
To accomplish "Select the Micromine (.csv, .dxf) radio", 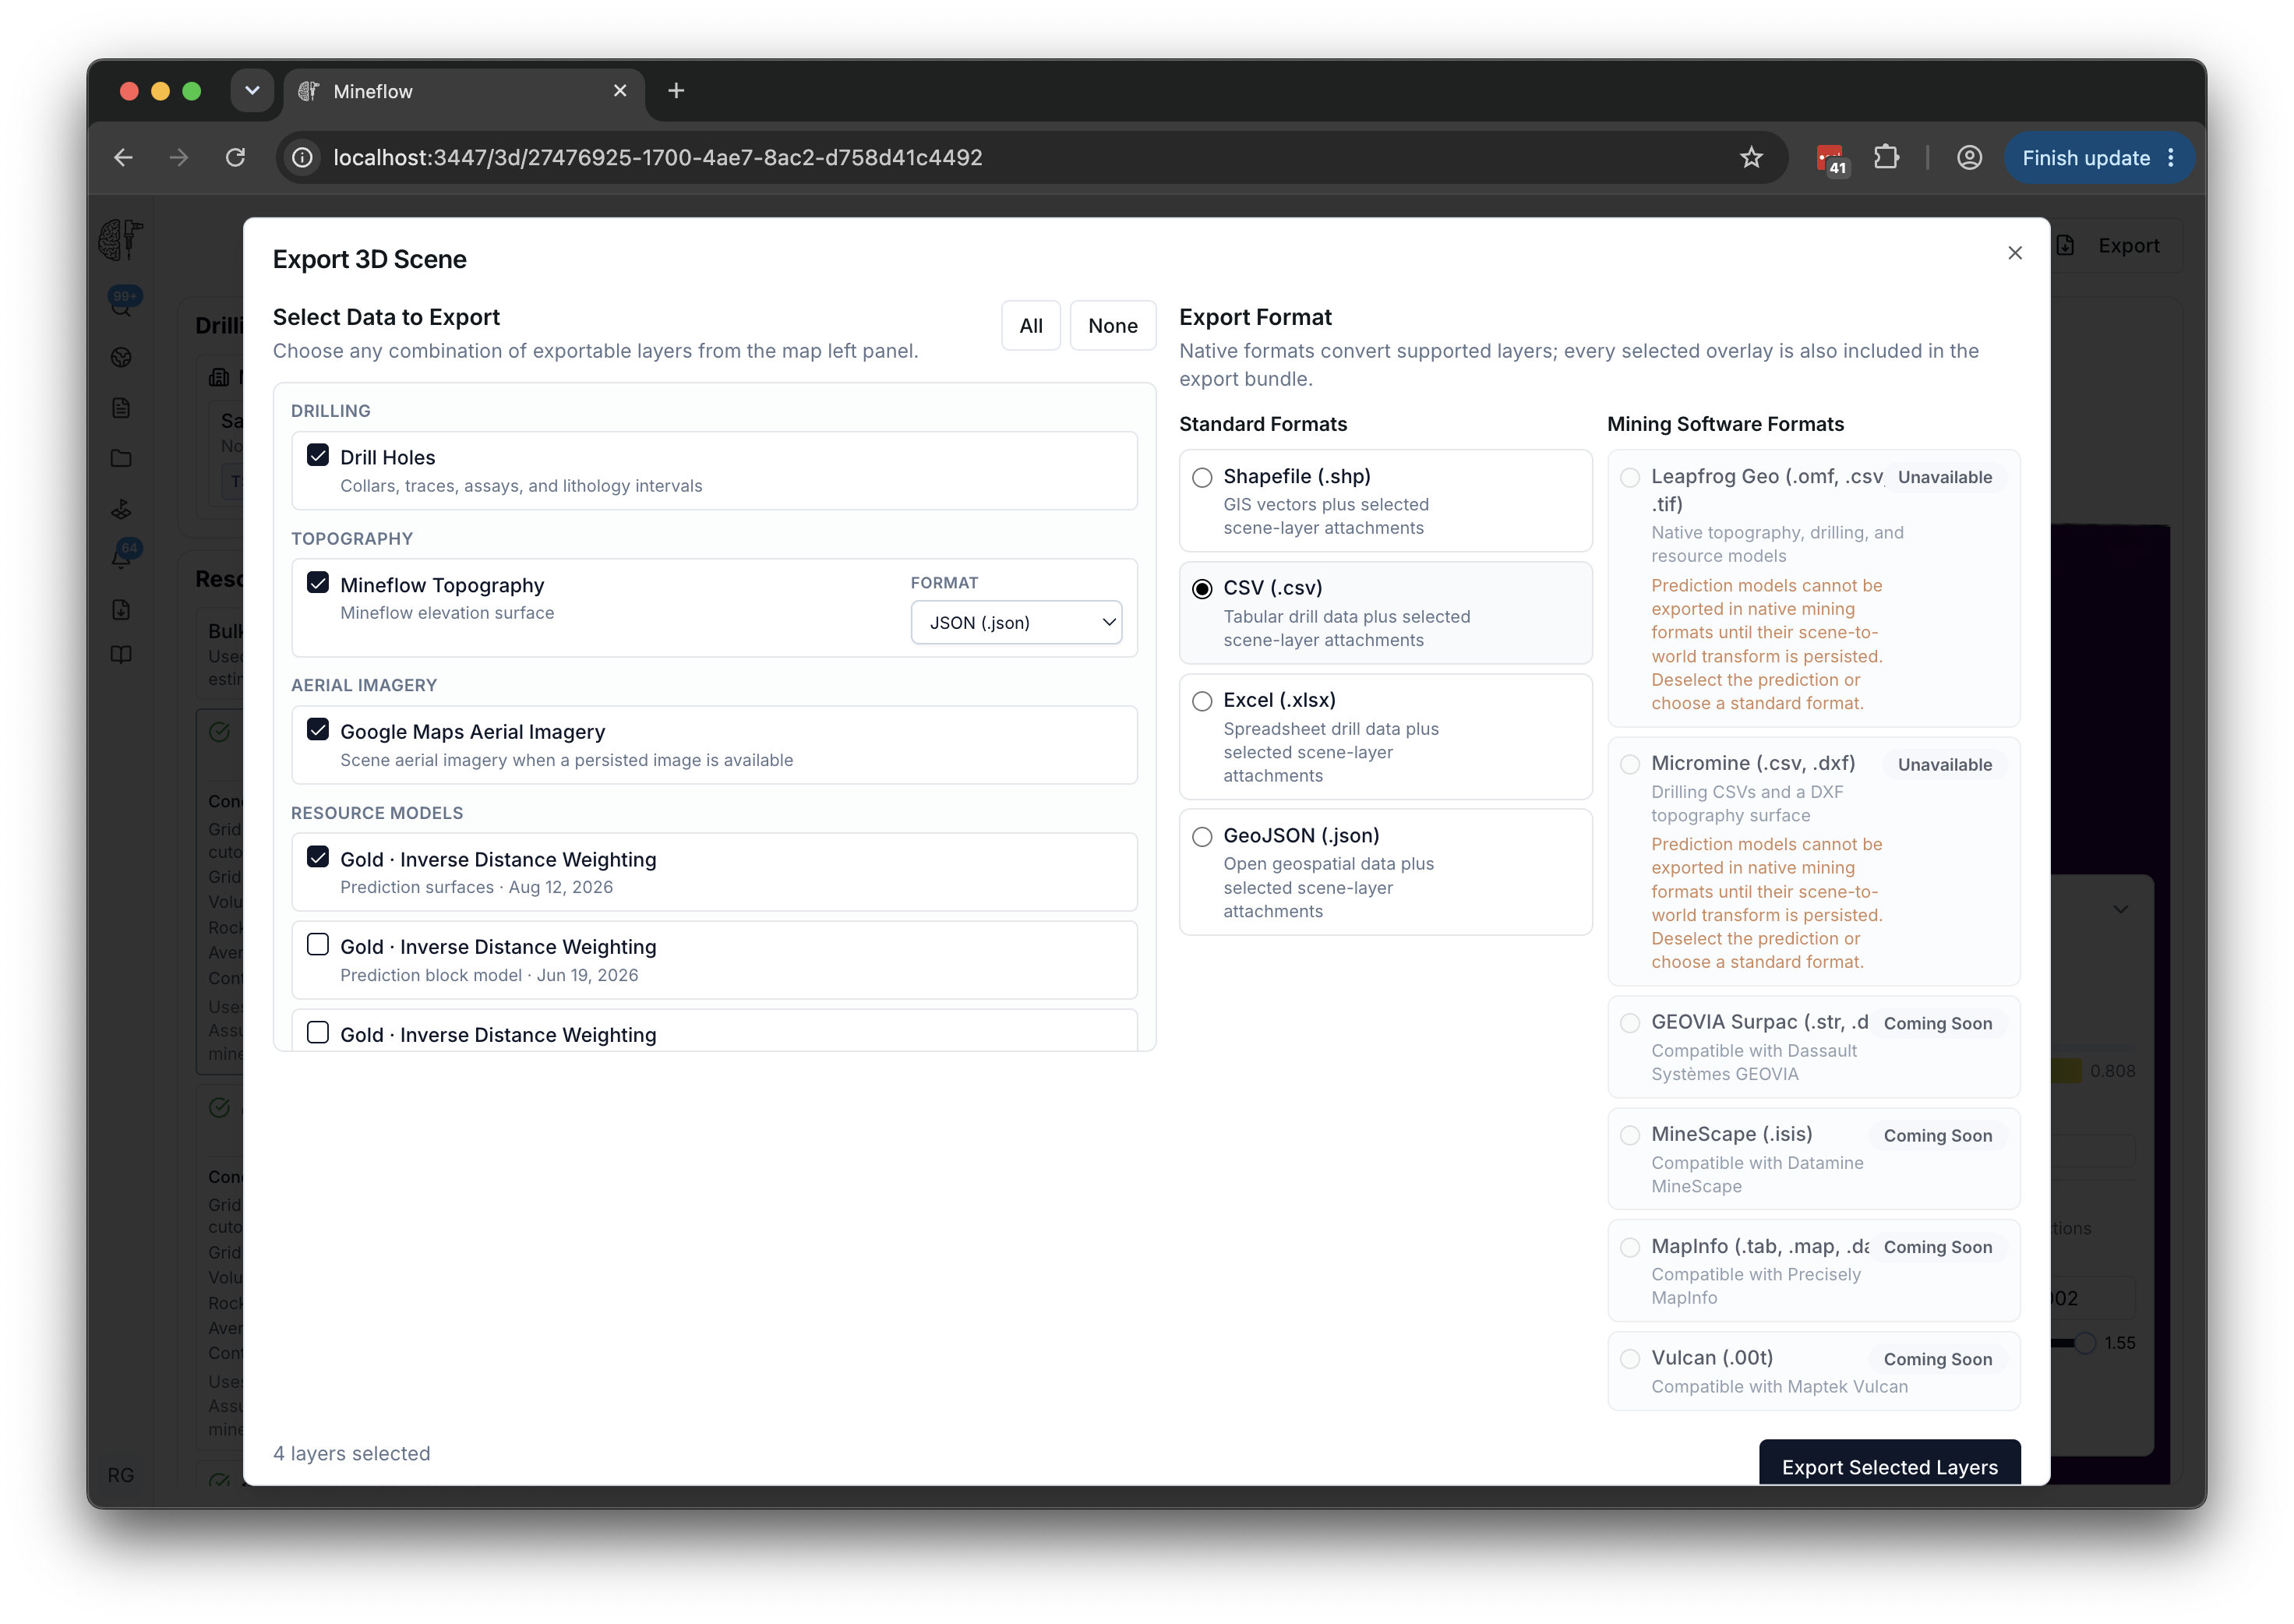I will click(1630, 765).
